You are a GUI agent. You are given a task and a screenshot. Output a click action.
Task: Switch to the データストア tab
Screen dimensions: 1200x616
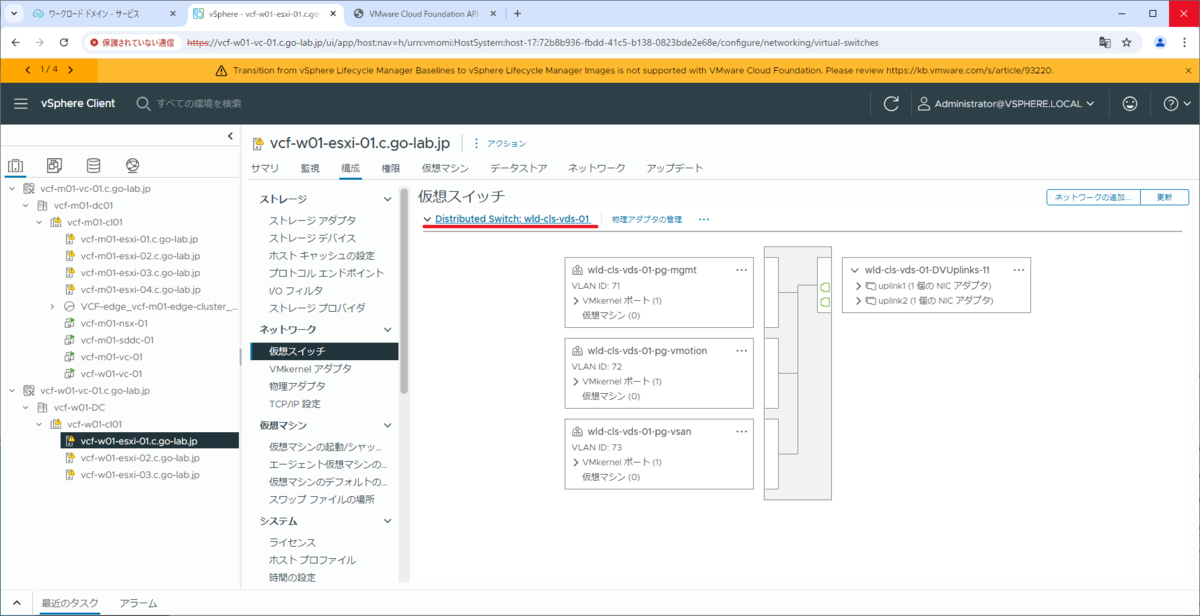[x=518, y=168]
